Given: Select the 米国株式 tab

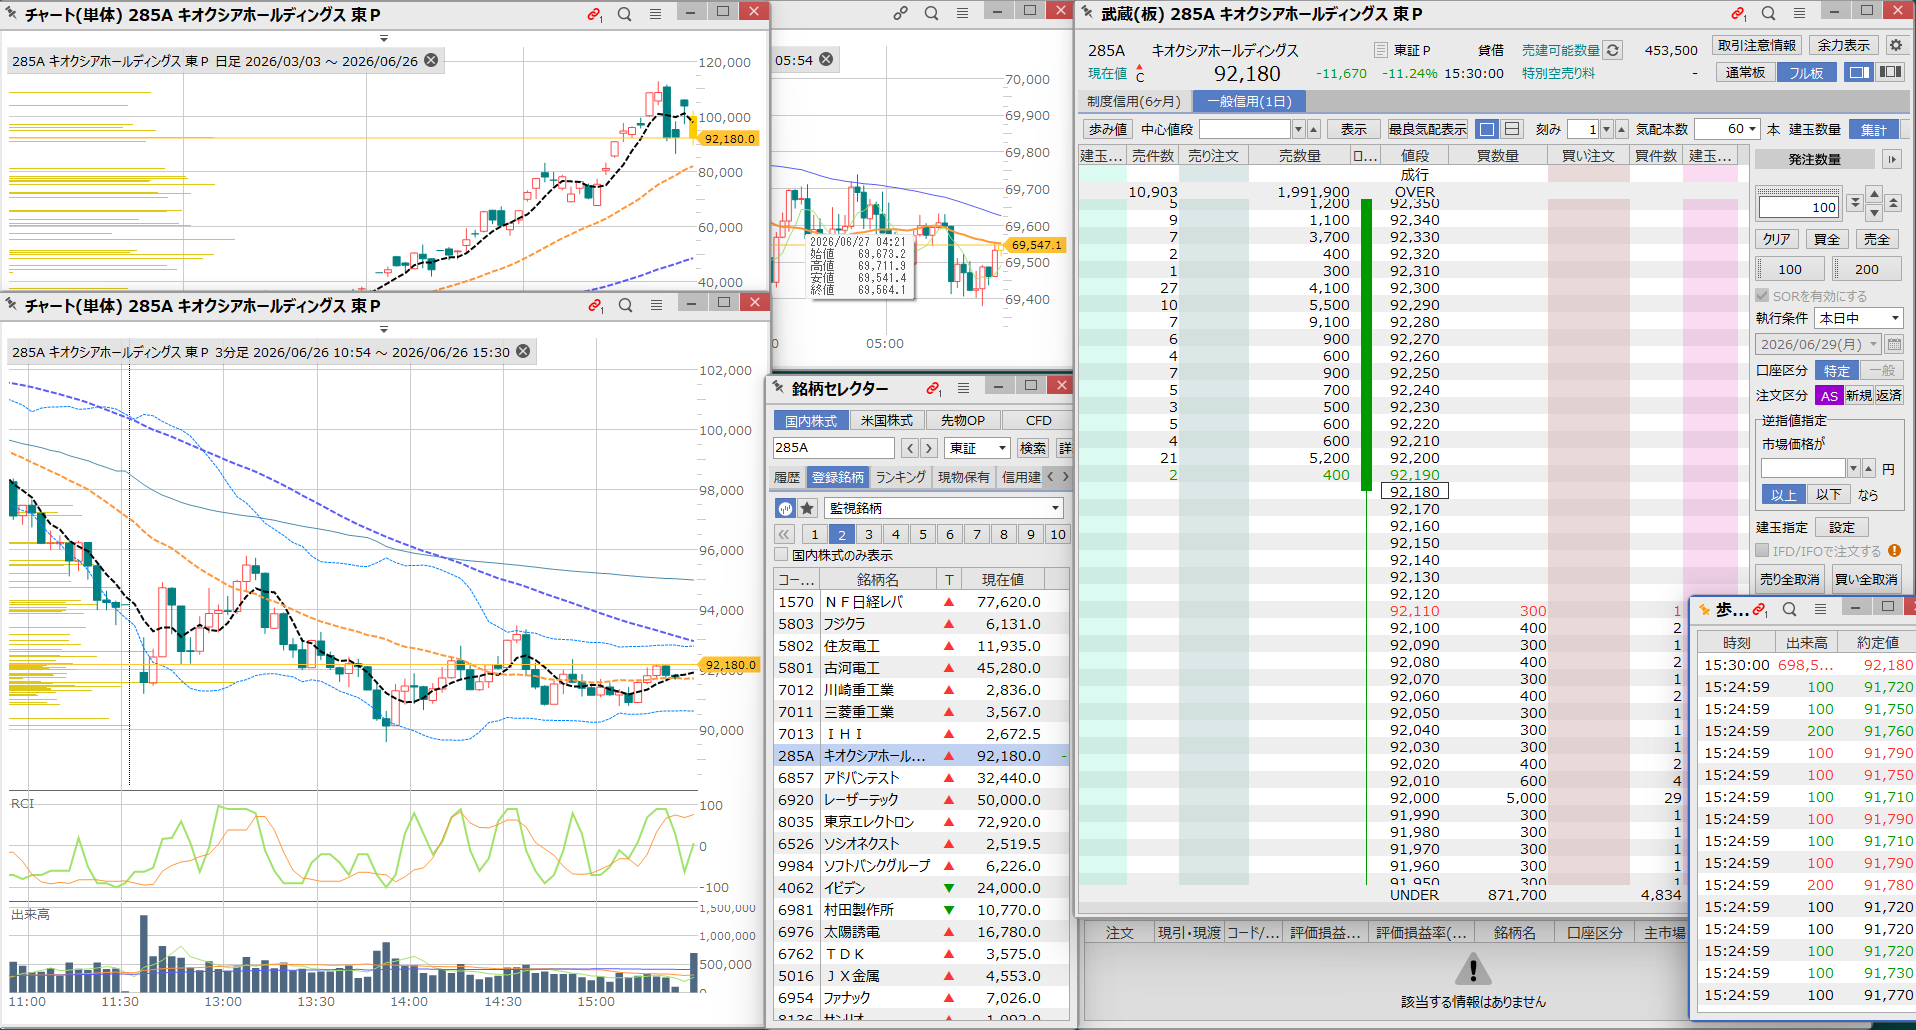Looking at the screenshot, I should point(887,420).
